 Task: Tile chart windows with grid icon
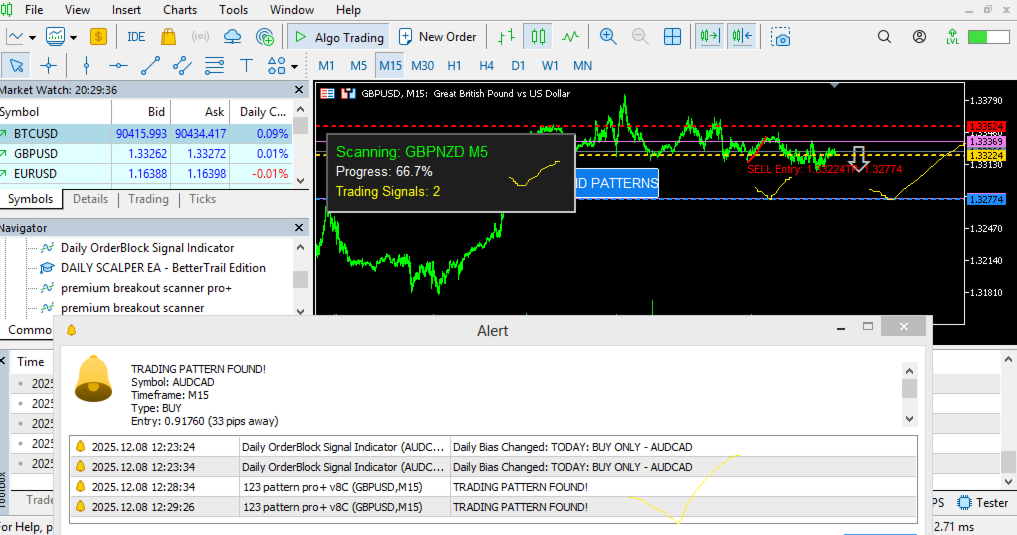coord(673,37)
